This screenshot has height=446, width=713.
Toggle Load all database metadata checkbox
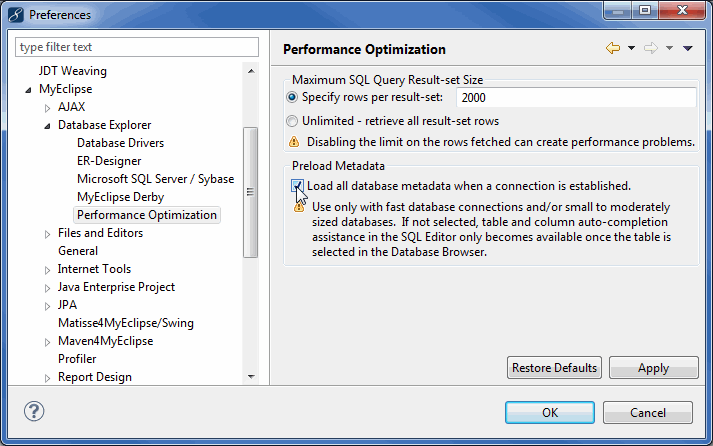(296, 186)
